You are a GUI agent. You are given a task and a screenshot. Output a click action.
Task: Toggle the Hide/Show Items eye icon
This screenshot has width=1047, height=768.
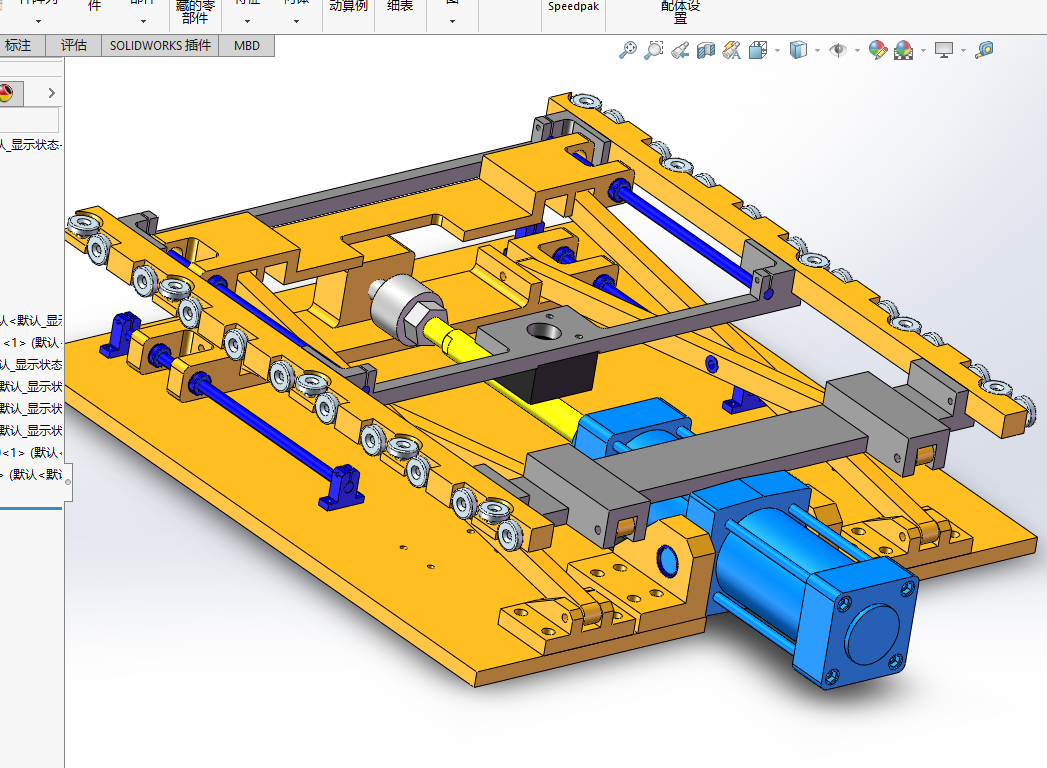pyautogui.click(x=837, y=50)
